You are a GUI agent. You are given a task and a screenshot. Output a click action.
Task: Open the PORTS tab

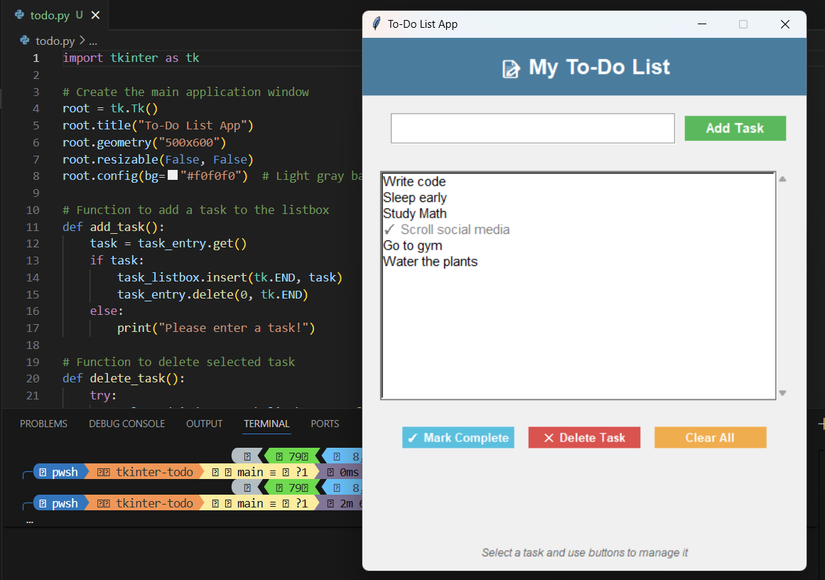(324, 423)
